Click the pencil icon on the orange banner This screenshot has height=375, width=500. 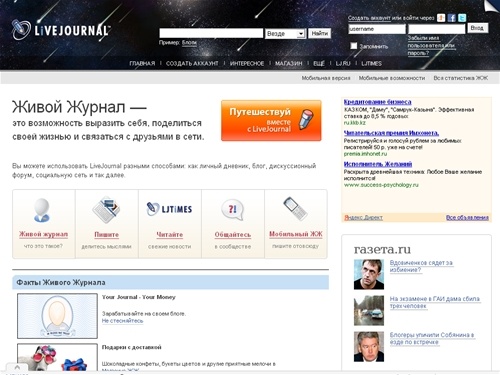[306, 119]
